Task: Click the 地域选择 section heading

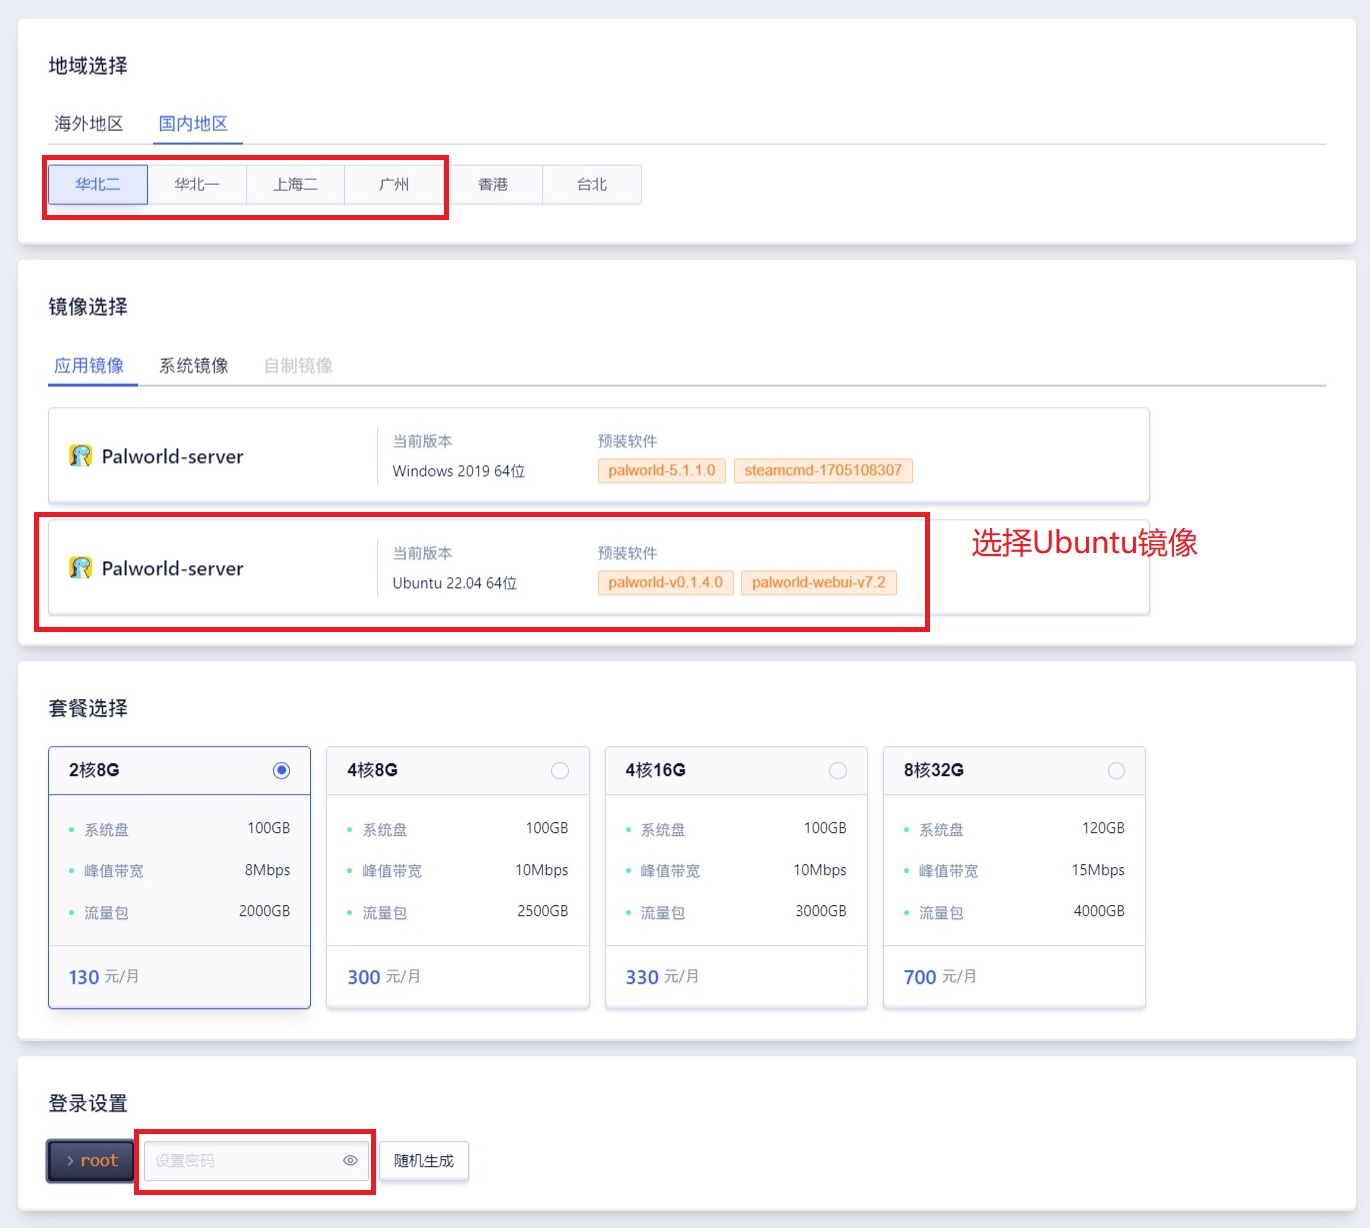Action: (x=88, y=66)
